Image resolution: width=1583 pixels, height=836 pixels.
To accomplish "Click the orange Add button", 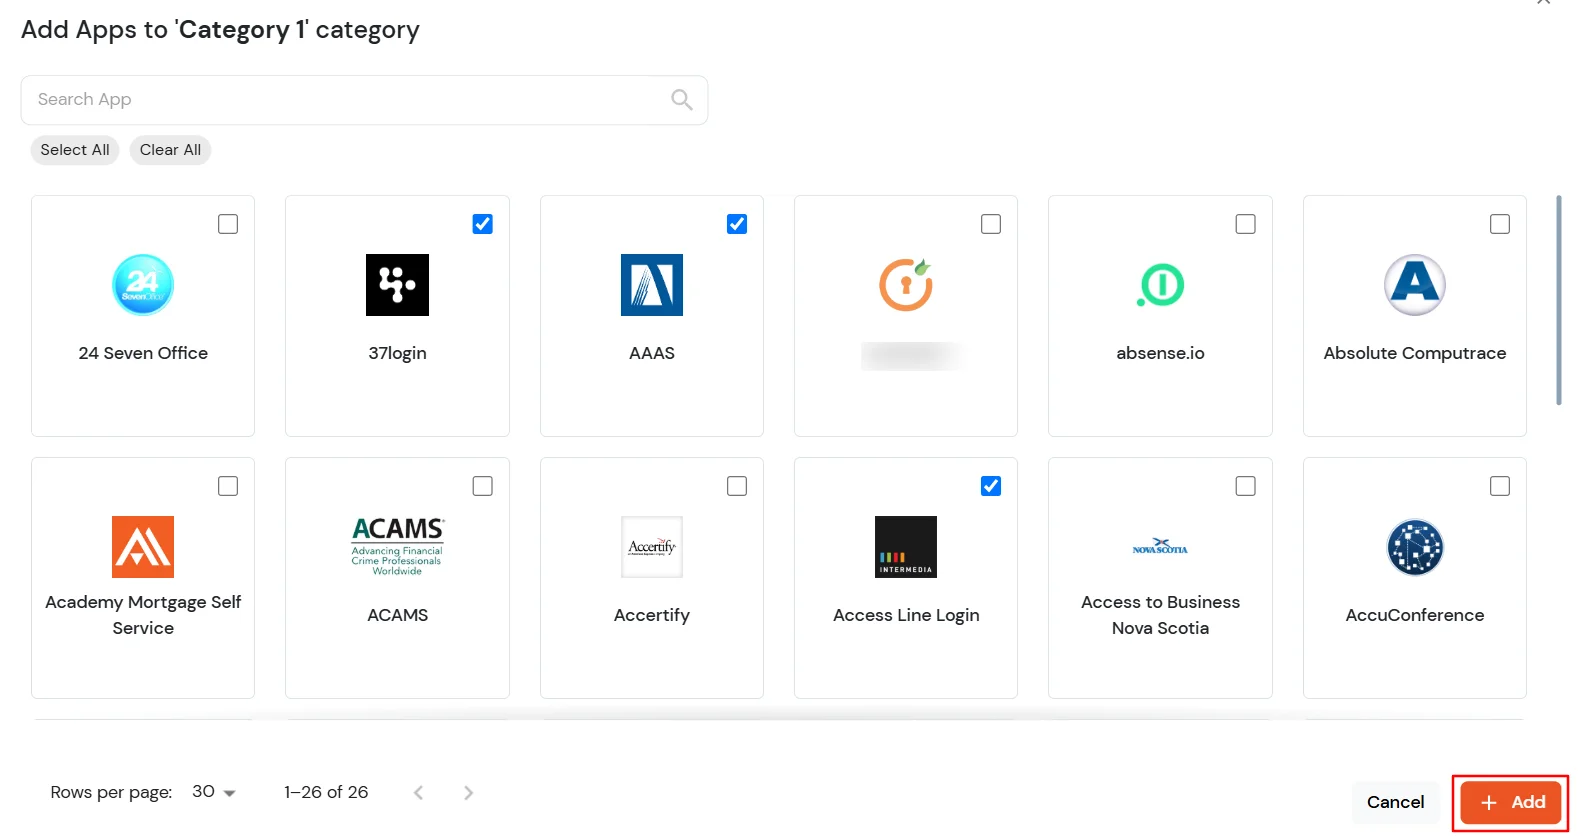I will point(1511,802).
